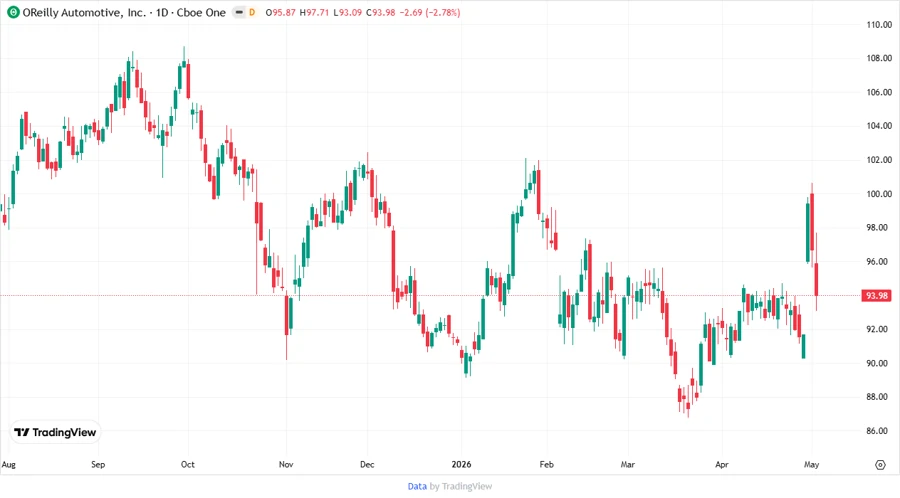
Task: Click the 110.00 price axis label
Action: 879,25
